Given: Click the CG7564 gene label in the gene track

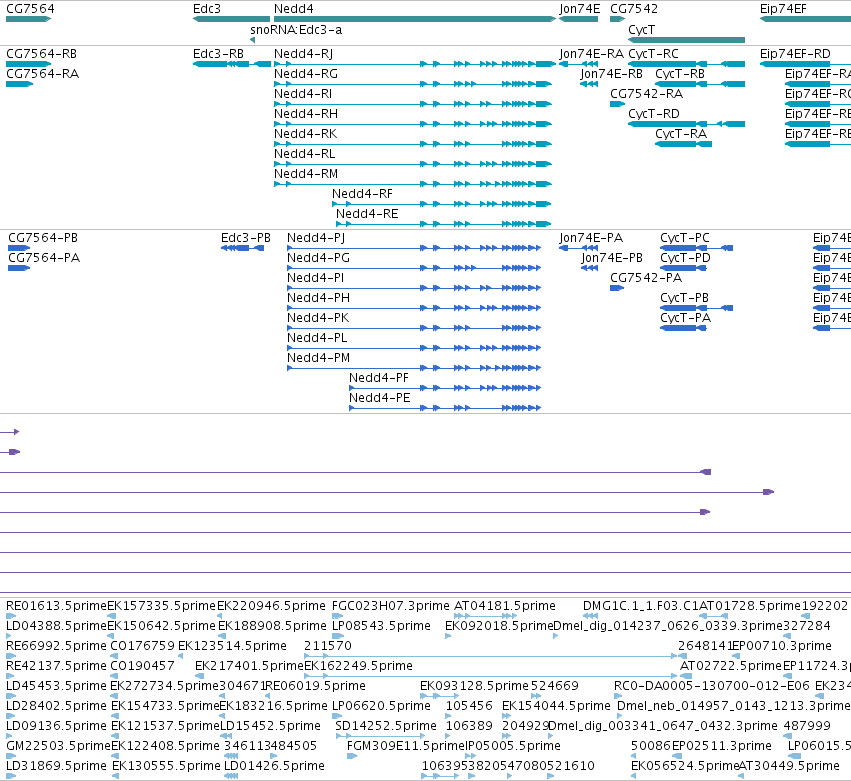Looking at the screenshot, I should pos(30,9).
